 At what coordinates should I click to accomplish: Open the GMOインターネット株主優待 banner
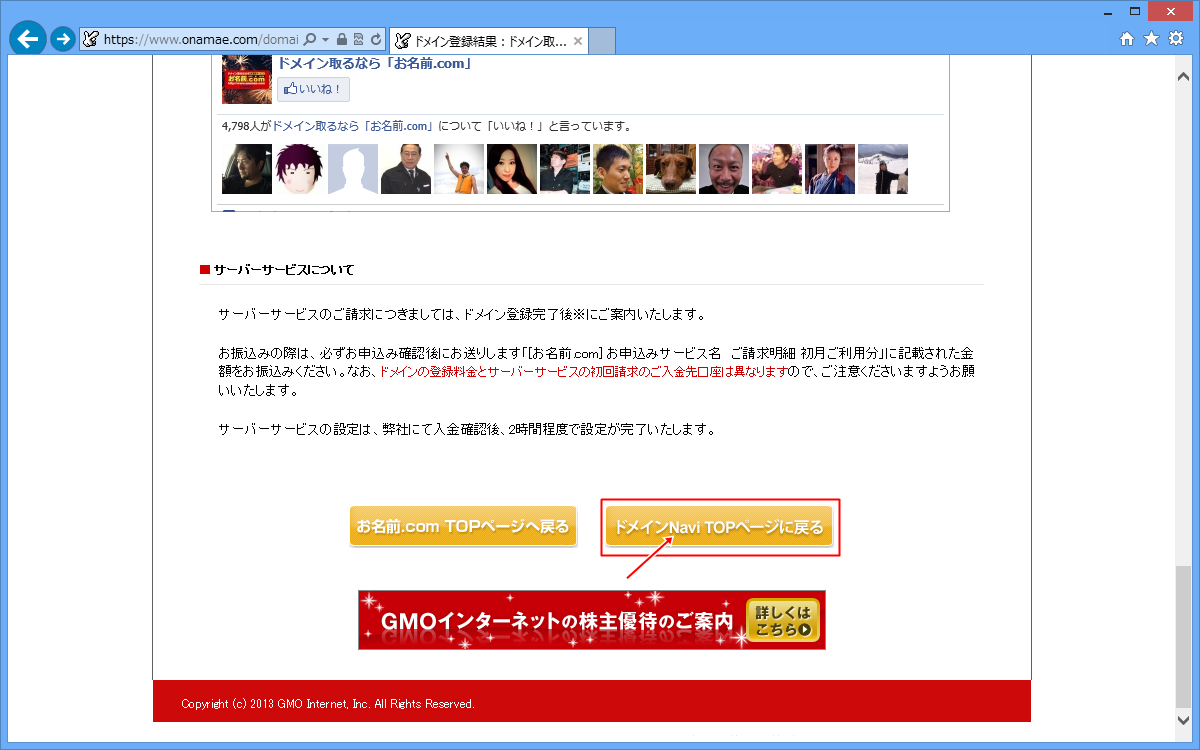[x=591, y=620]
